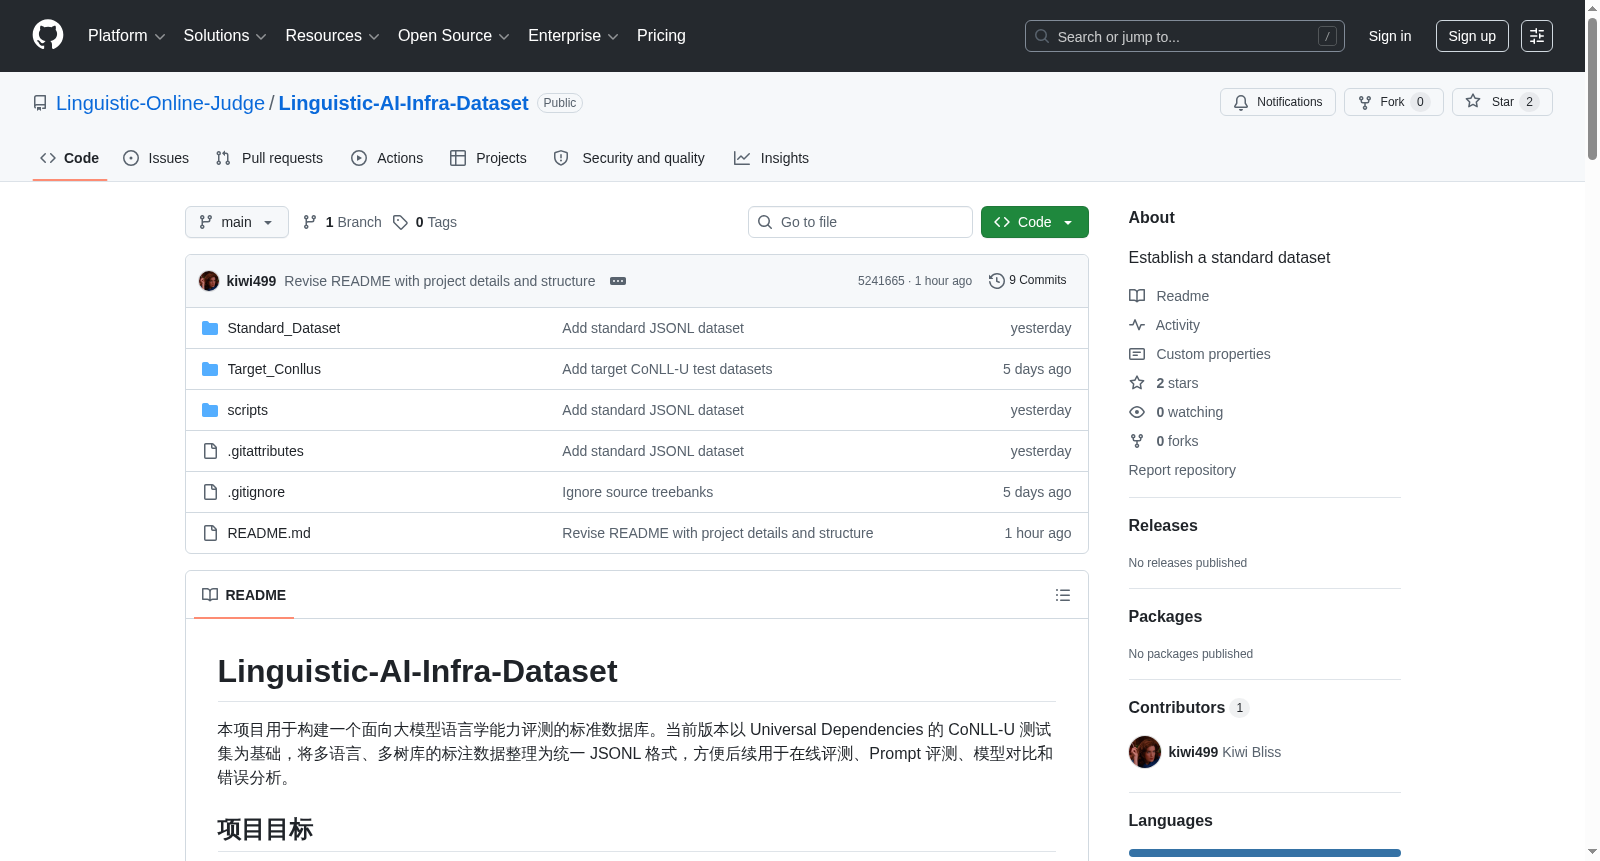Open the Packages heading link
This screenshot has width=1600, height=861.
(1165, 616)
